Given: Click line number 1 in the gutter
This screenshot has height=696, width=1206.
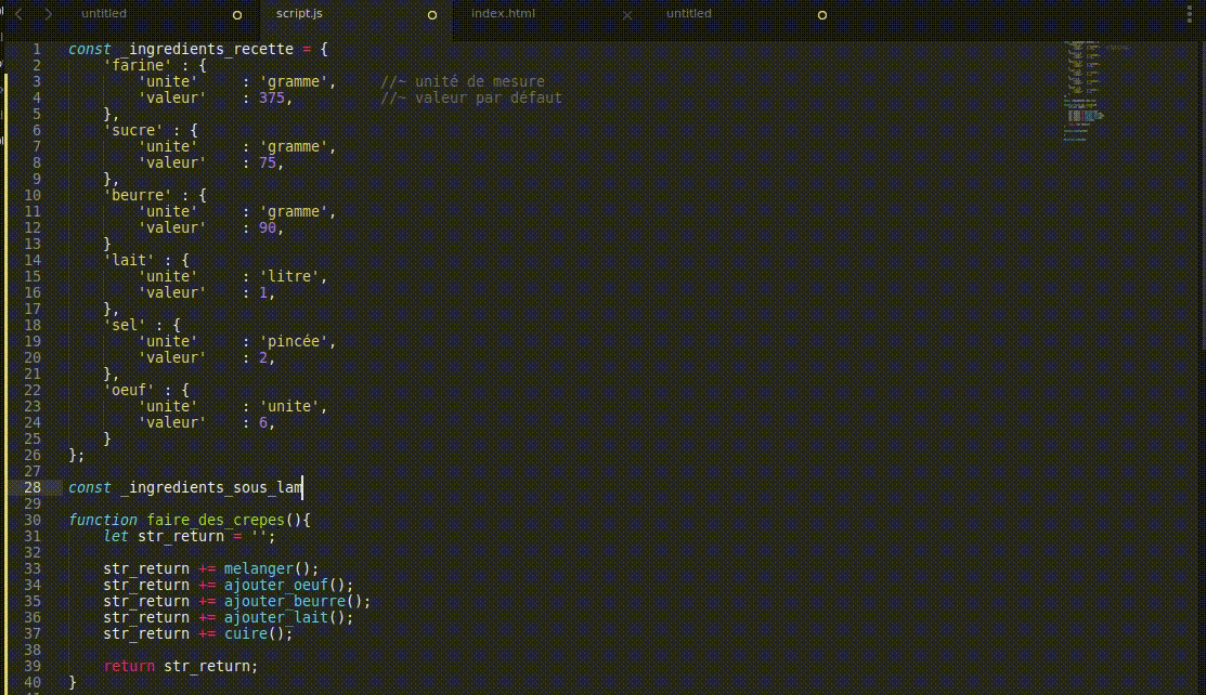Looking at the screenshot, I should click(x=36, y=49).
